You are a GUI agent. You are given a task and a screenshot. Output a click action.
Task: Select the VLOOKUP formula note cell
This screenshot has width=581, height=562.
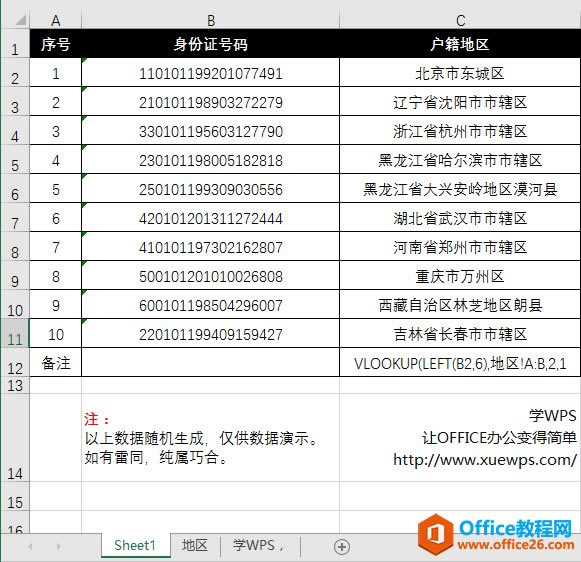460,362
